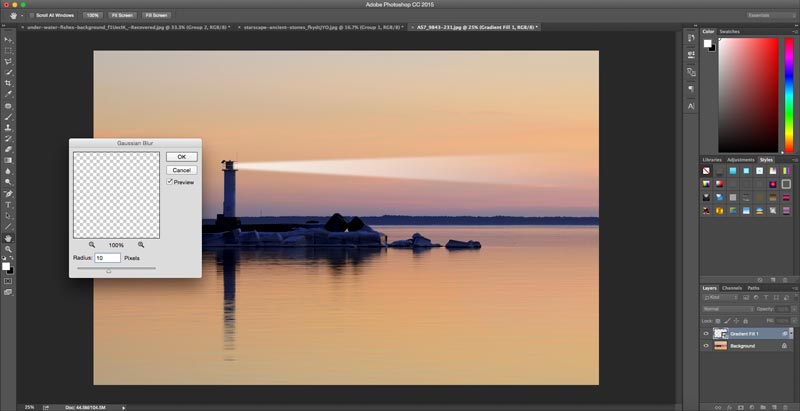Hide the Background layer
Viewport: 800px width, 411px height.
pyautogui.click(x=706, y=346)
